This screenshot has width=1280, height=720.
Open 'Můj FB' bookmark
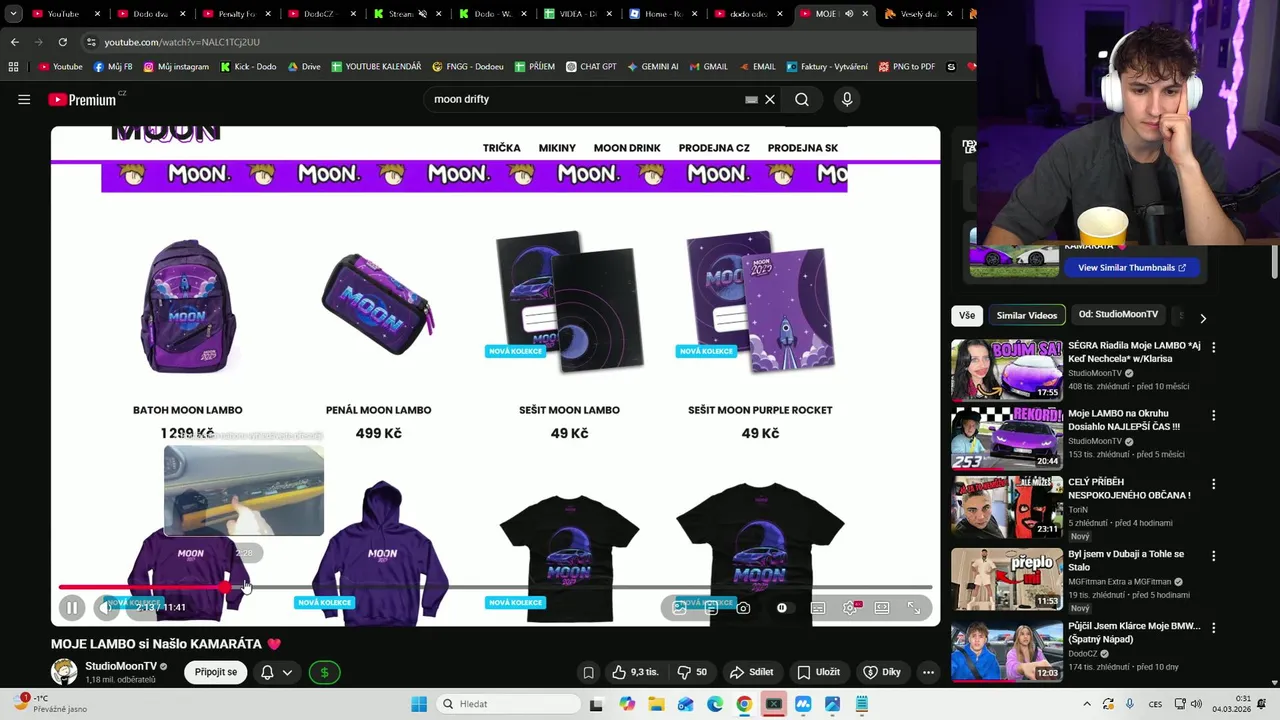pos(112,67)
